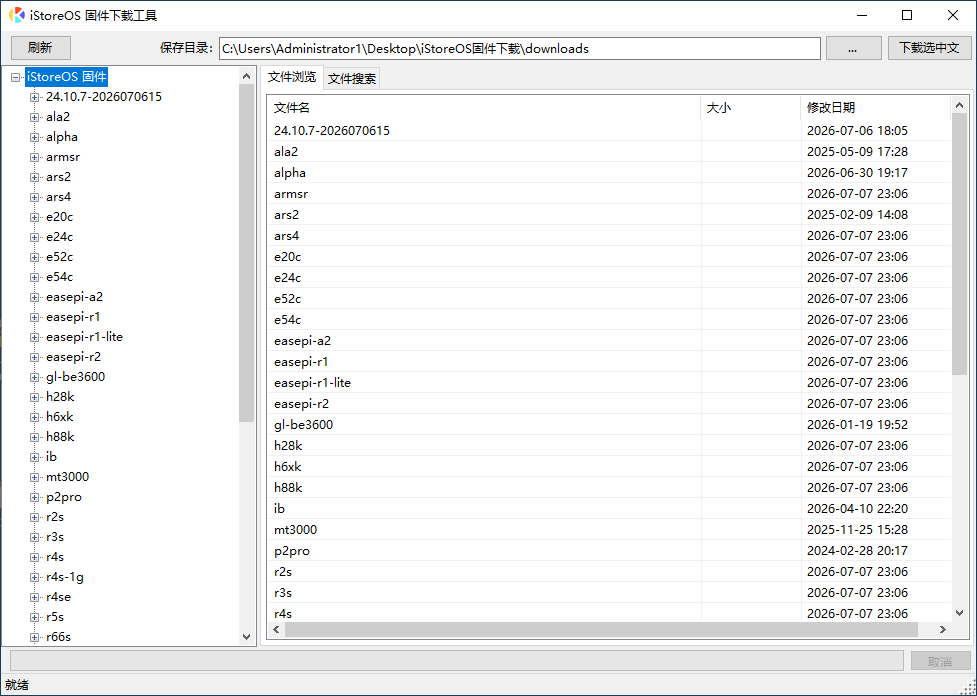Click file list horizontal scroll-right arrow

tap(943, 629)
